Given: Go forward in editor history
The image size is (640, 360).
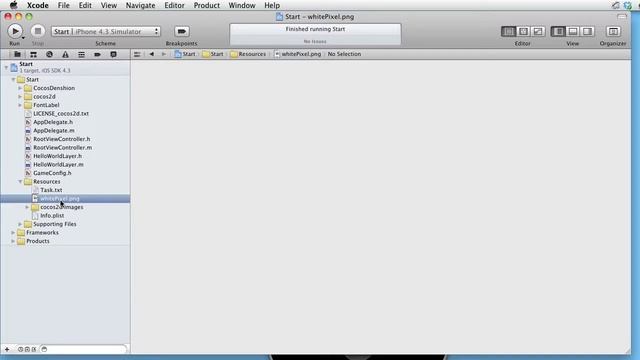Looking at the screenshot, I should coord(164,54).
